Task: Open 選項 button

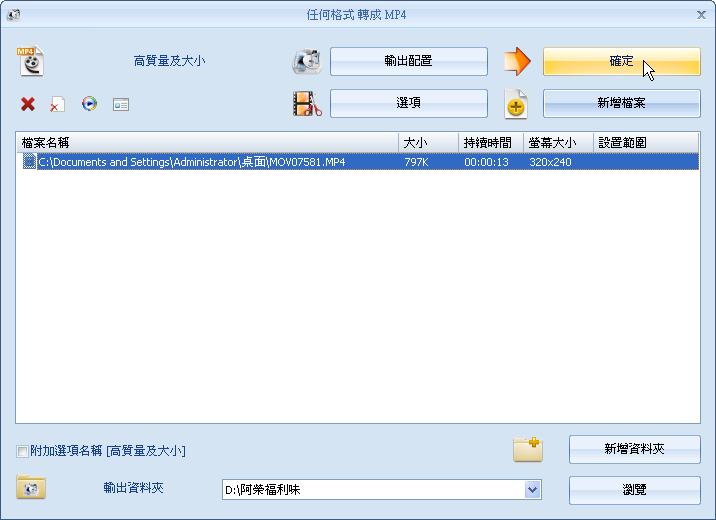Action: click(x=409, y=103)
